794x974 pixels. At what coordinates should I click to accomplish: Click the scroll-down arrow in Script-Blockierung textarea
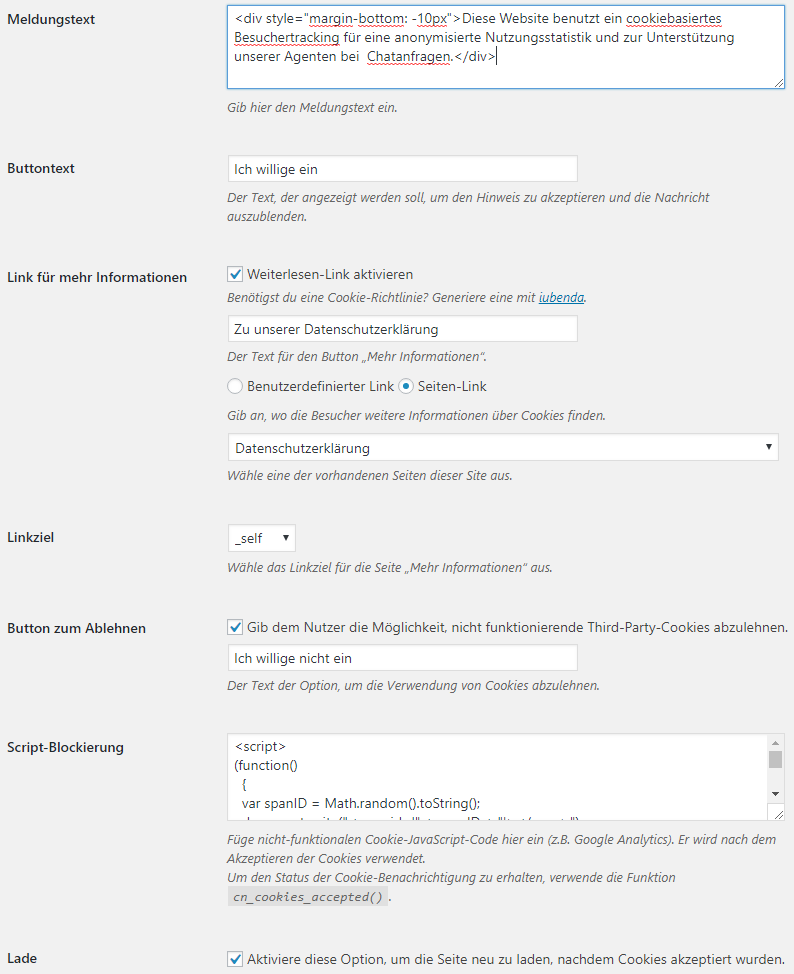tap(775, 794)
